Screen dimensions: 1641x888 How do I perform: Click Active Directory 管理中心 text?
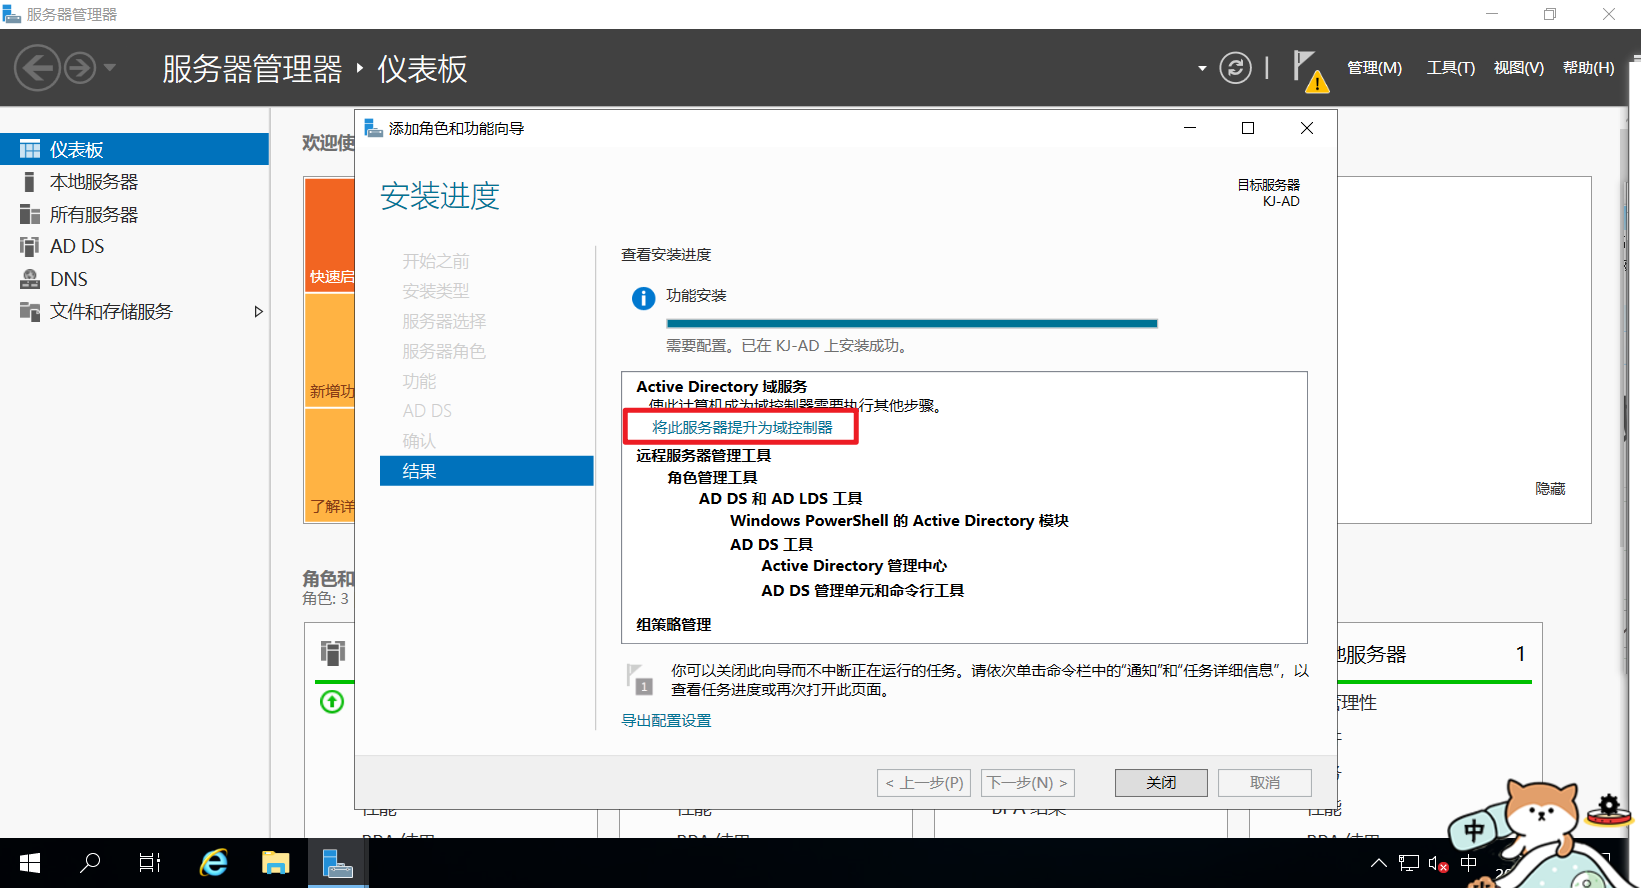[x=854, y=566]
